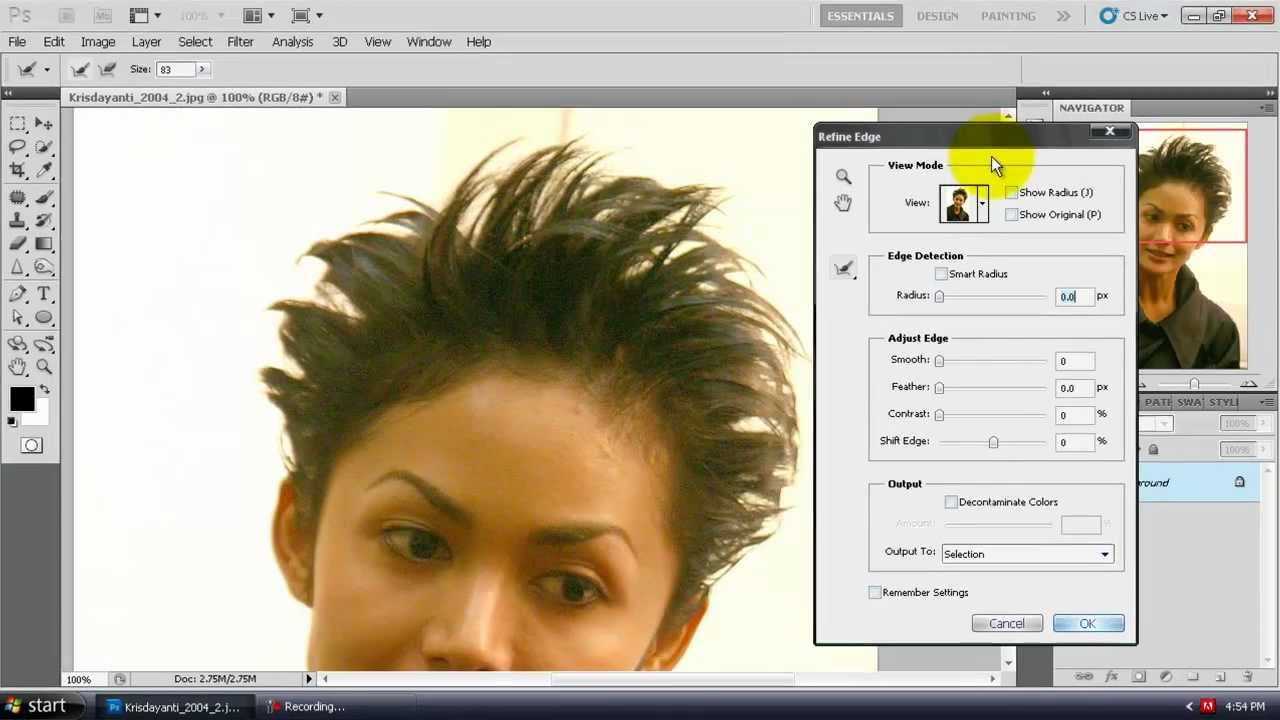The width and height of the screenshot is (1280, 720).
Task: Select the Pen tool
Action: tap(18, 295)
